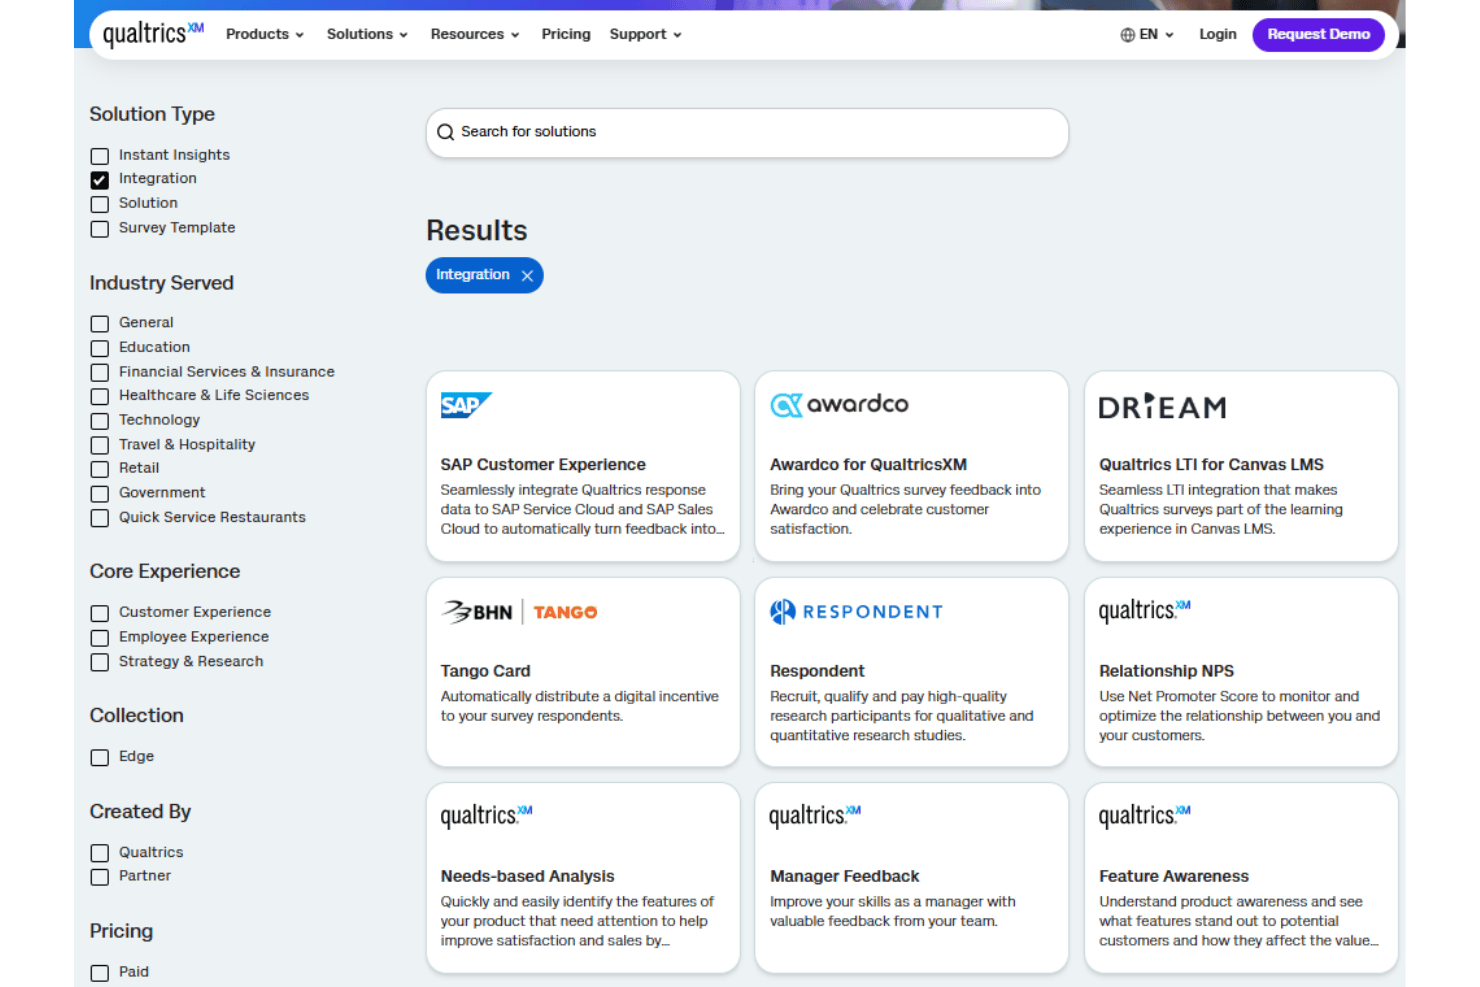Image resolution: width=1480 pixels, height=987 pixels.
Task: Uncheck the Integration checkbox
Action: pos(100,180)
